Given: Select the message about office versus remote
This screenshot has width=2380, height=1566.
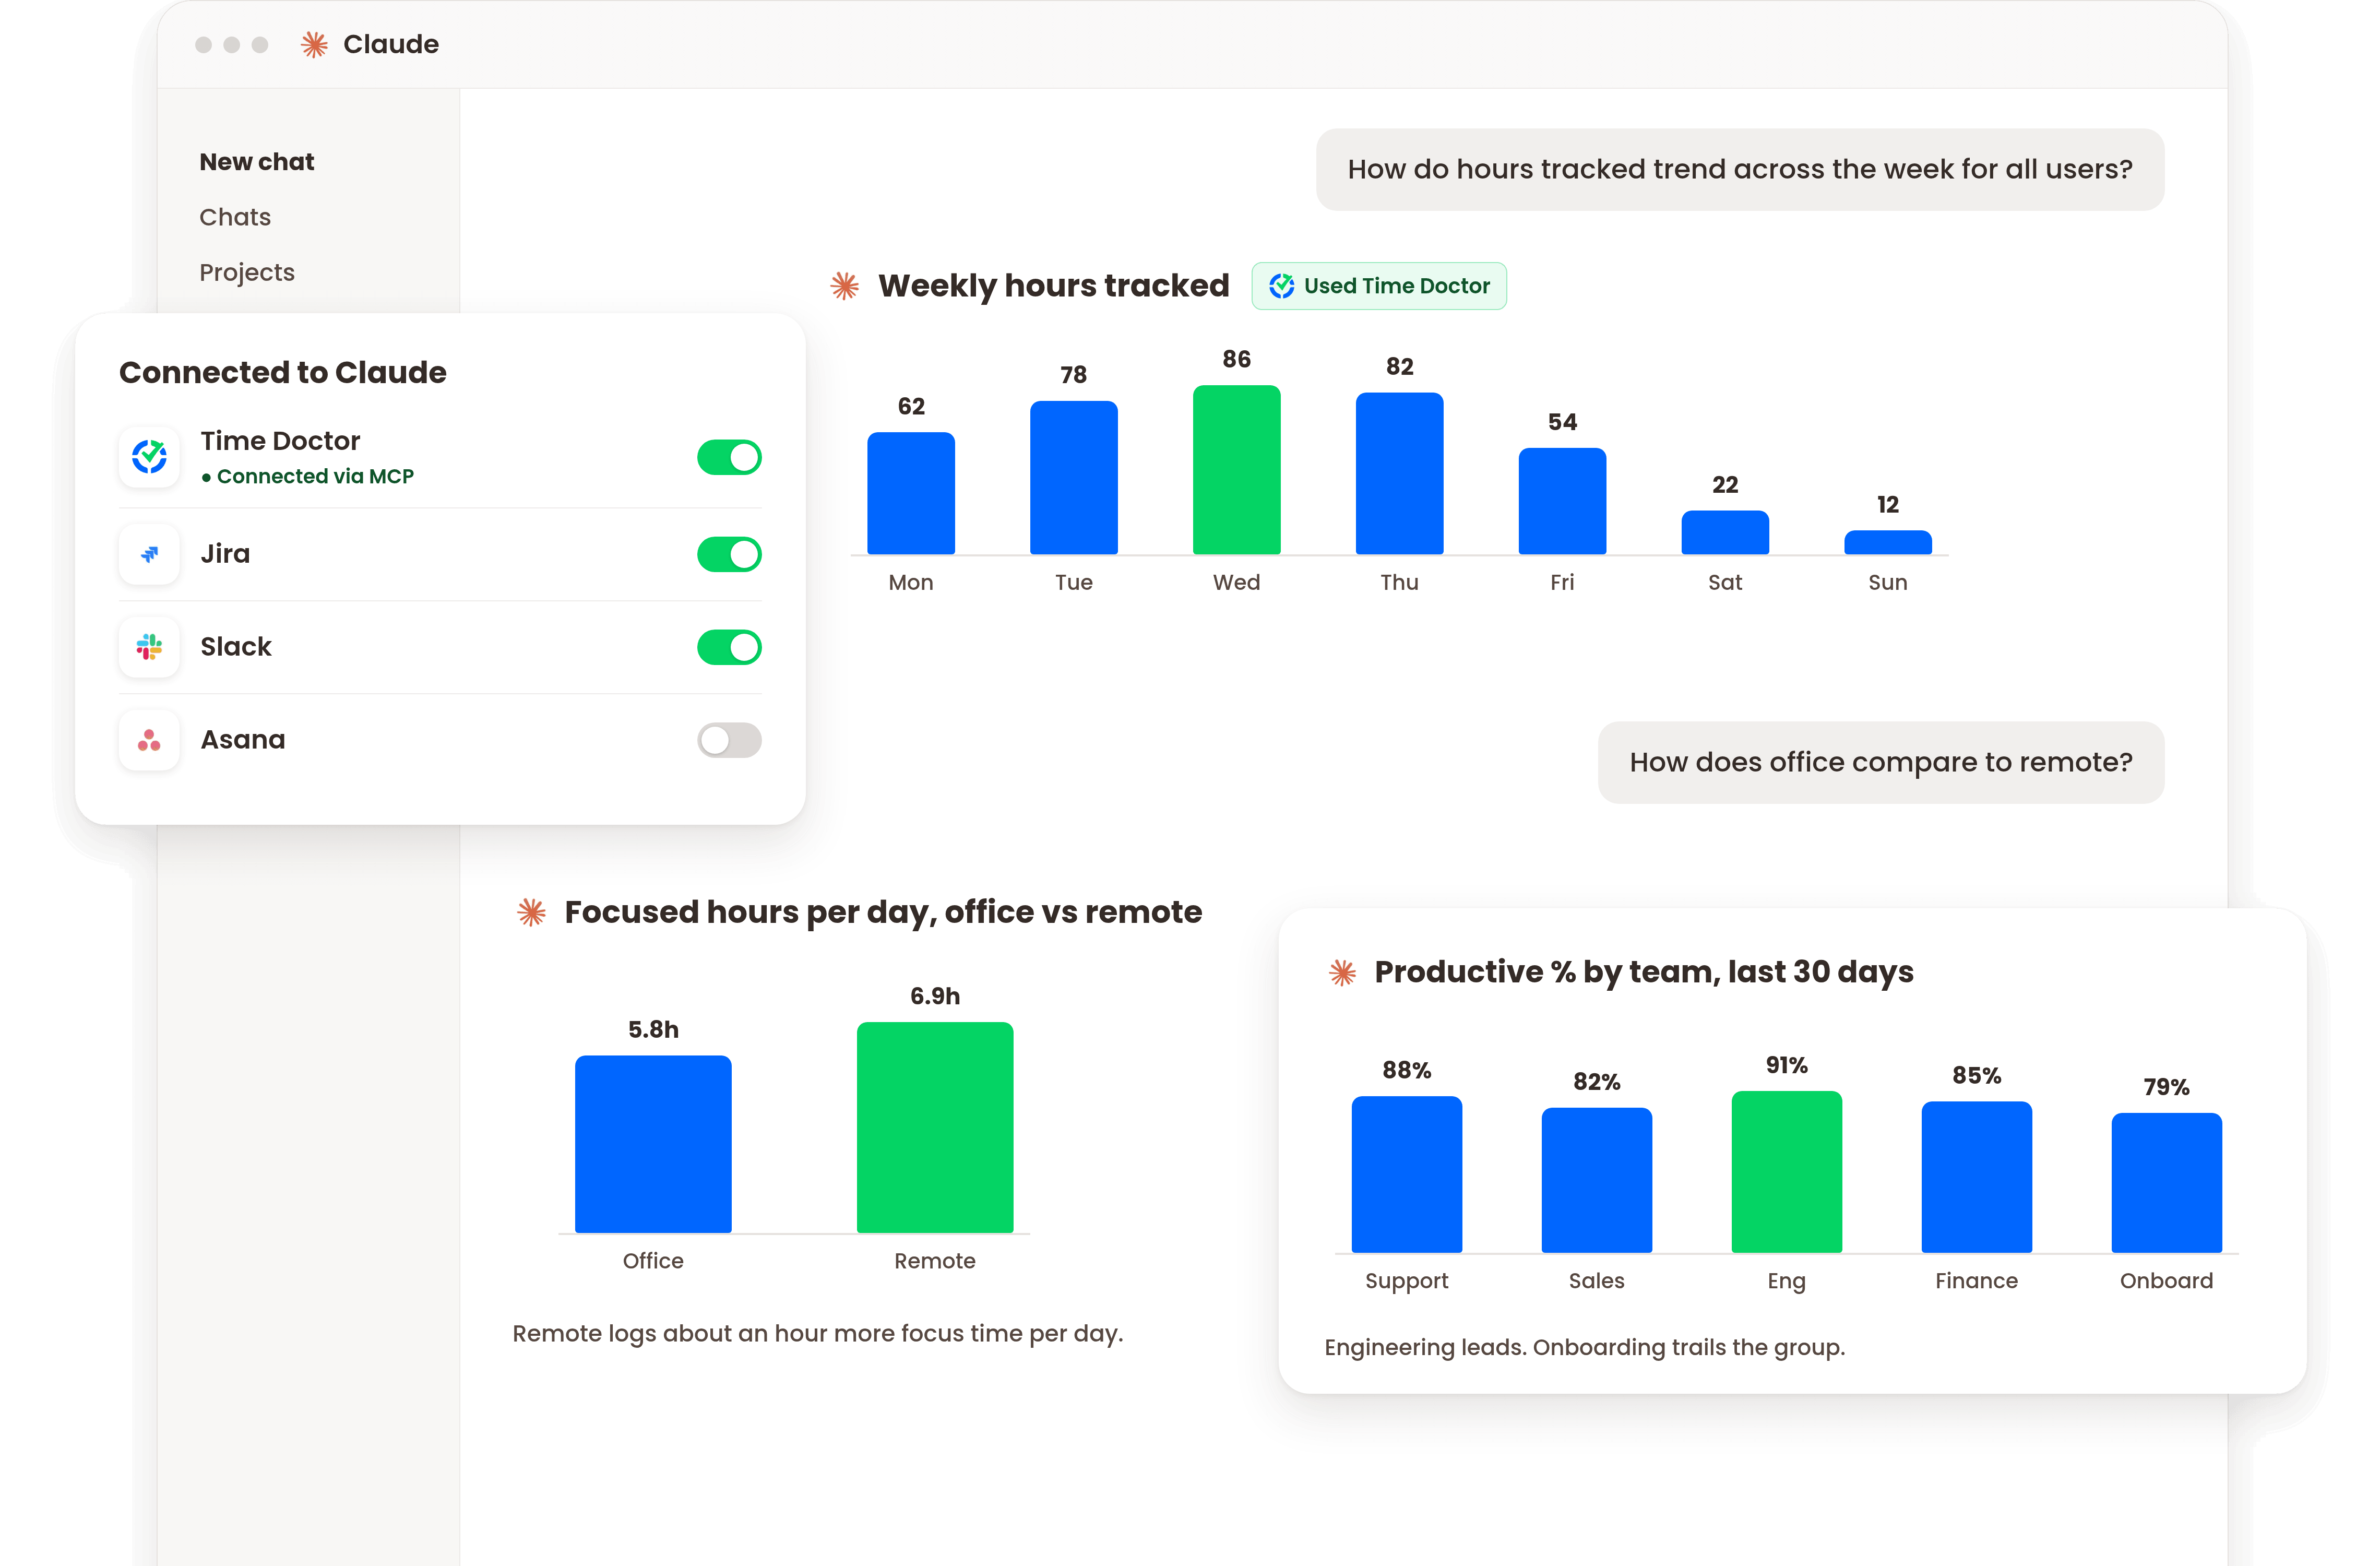Looking at the screenshot, I should point(1881,762).
